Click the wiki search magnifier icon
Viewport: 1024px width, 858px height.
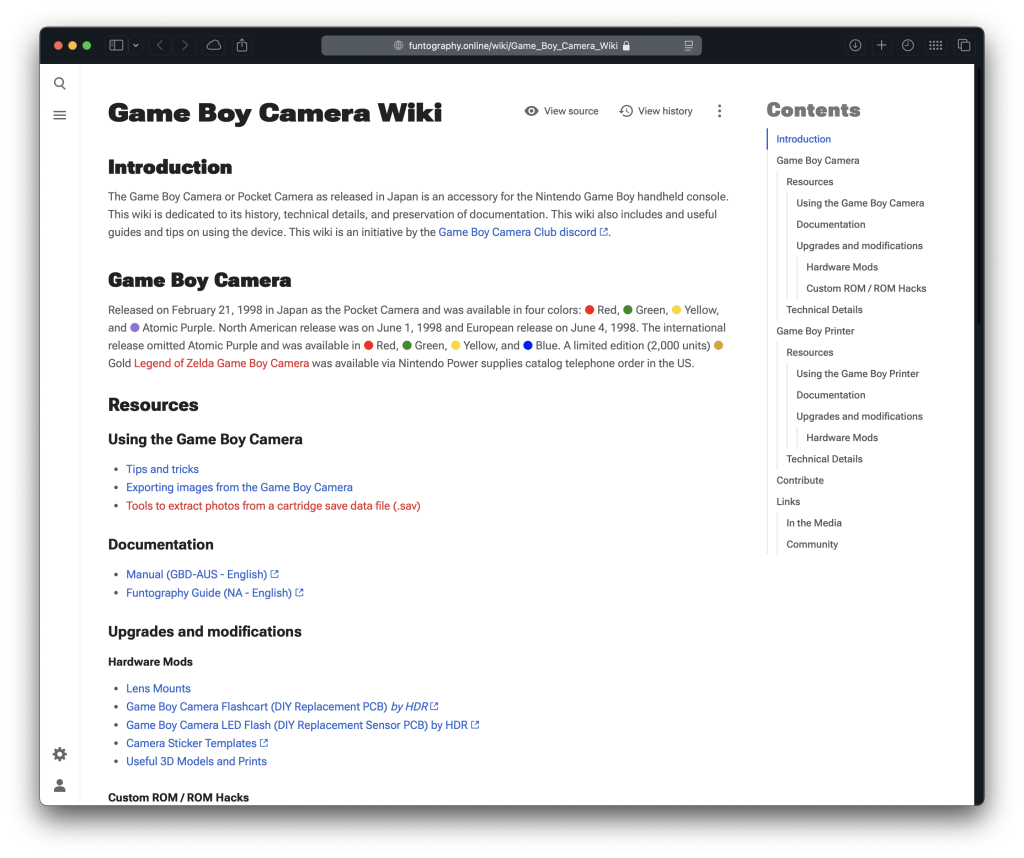coord(60,84)
